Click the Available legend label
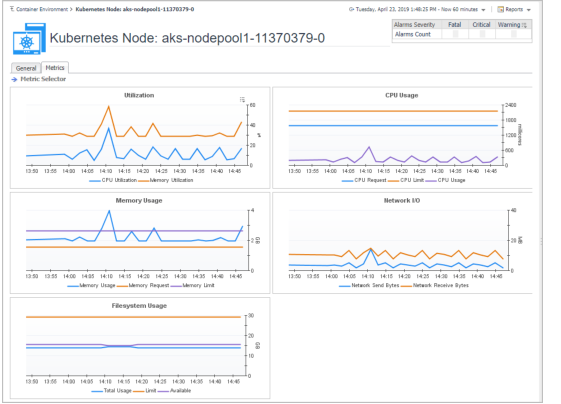Image resolution: width=561 pixels, height=404 pixels. [180, 391]
